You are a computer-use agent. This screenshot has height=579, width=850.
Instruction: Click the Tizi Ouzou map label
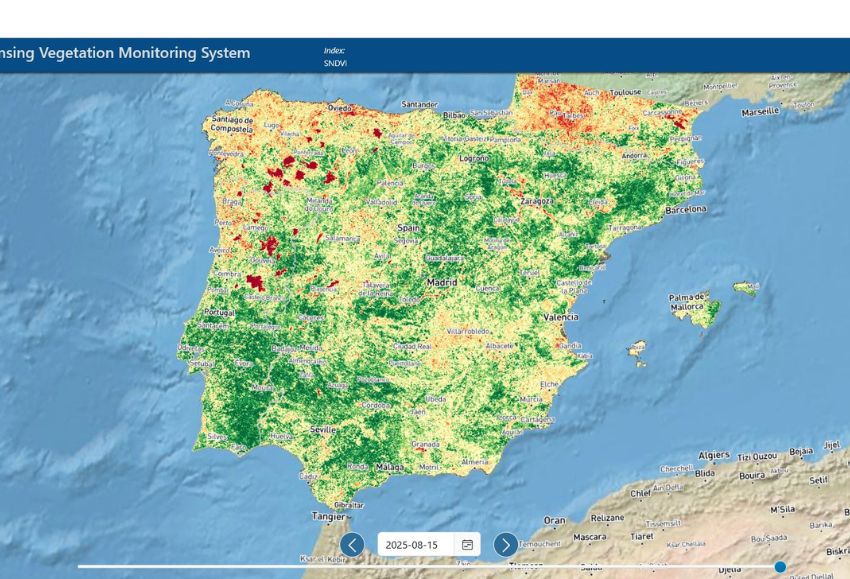[757, 458]
